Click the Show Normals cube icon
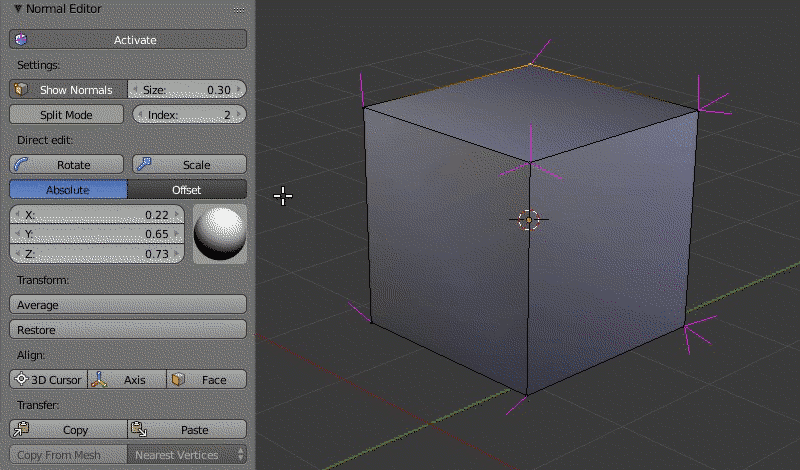800x470 pixels. pyautogui.click(x=20, y=89)
